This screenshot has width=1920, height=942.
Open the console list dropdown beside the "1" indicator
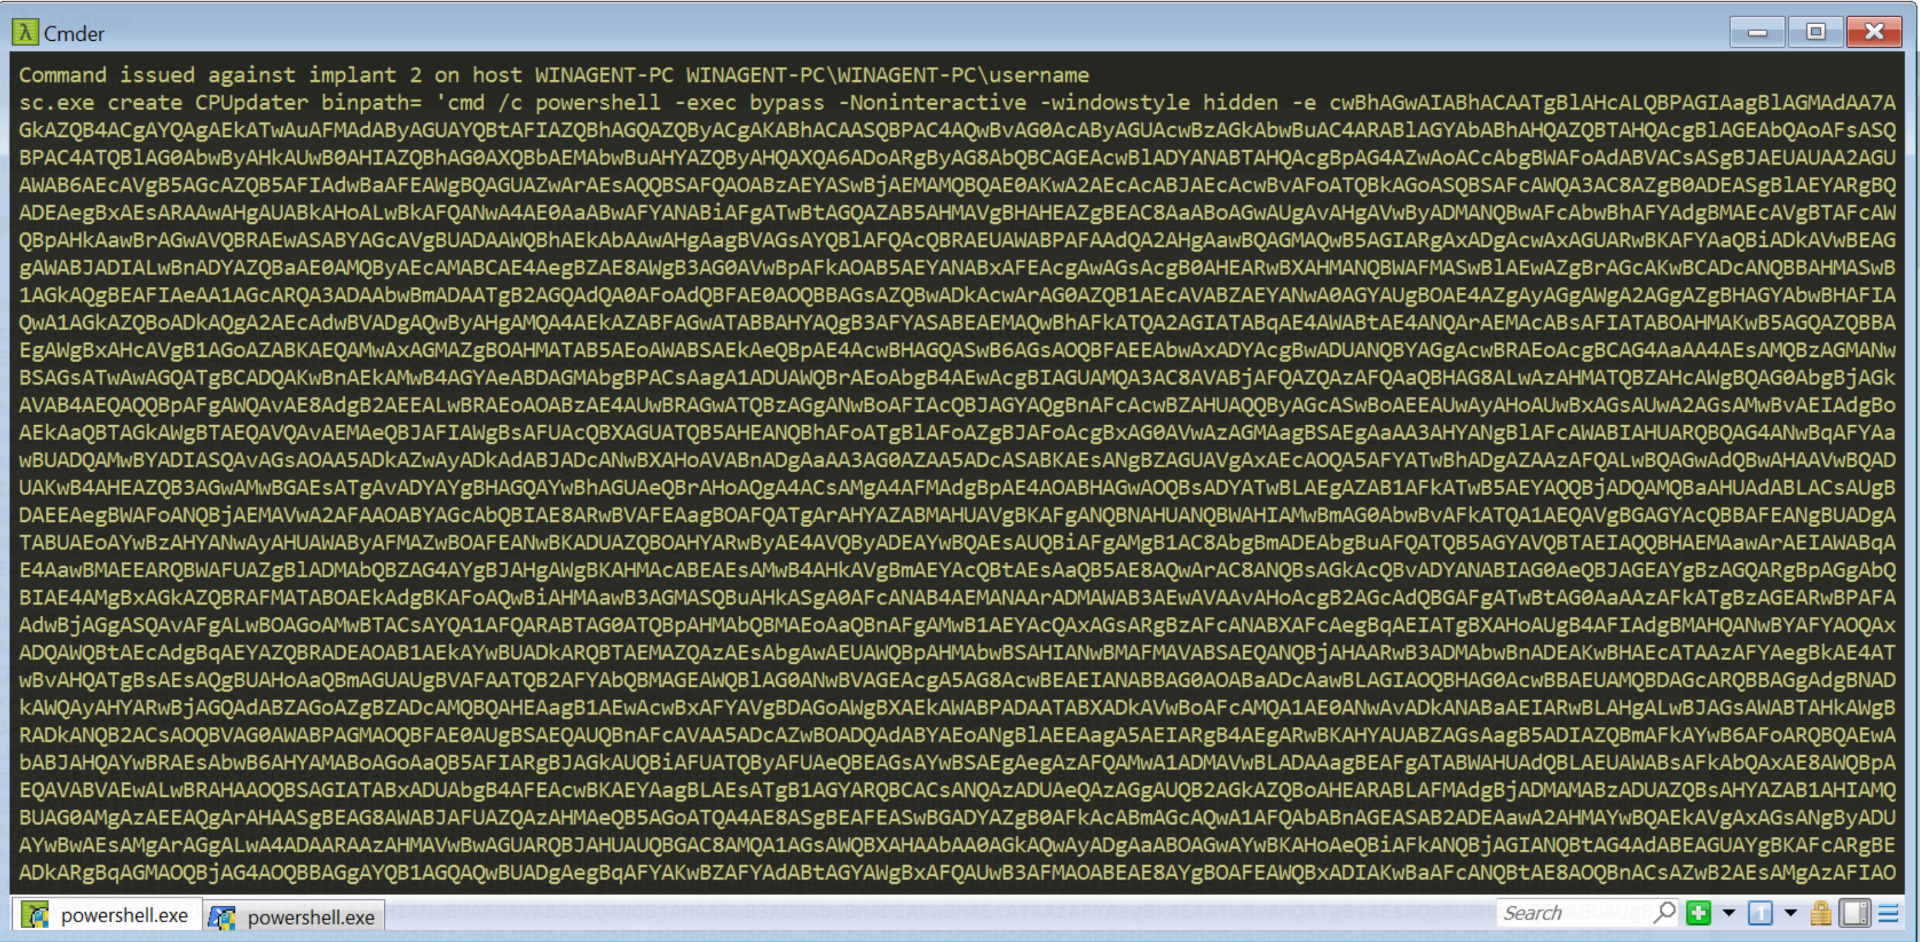click(x=1788, y=912)
